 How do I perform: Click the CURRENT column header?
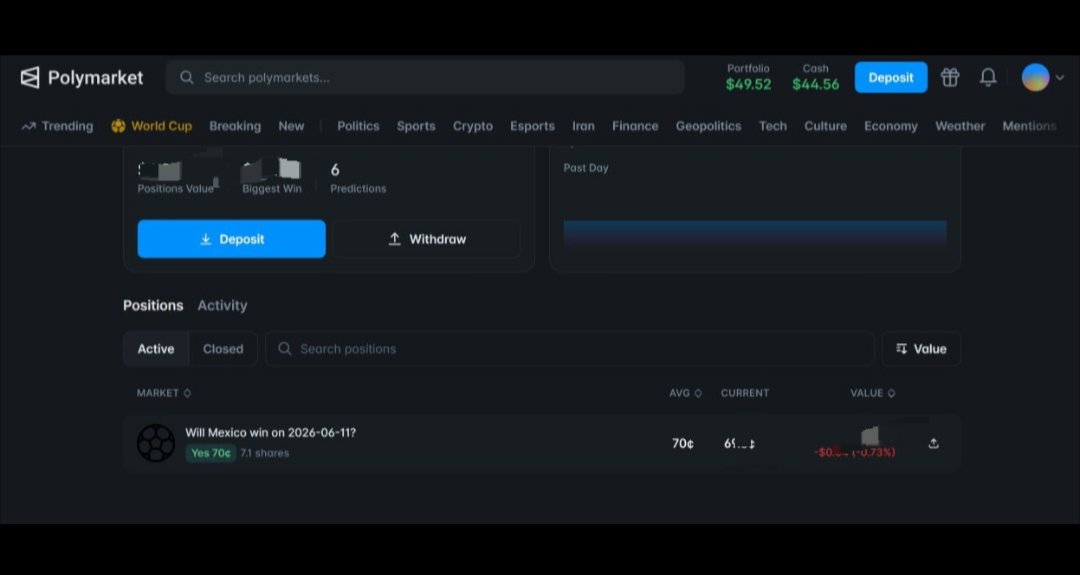coord(745,393)
